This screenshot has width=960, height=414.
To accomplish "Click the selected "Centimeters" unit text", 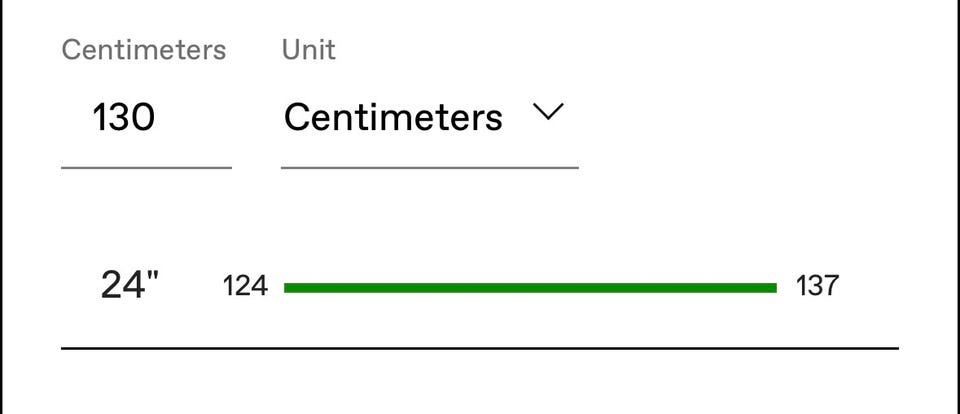I will [393, 118].
